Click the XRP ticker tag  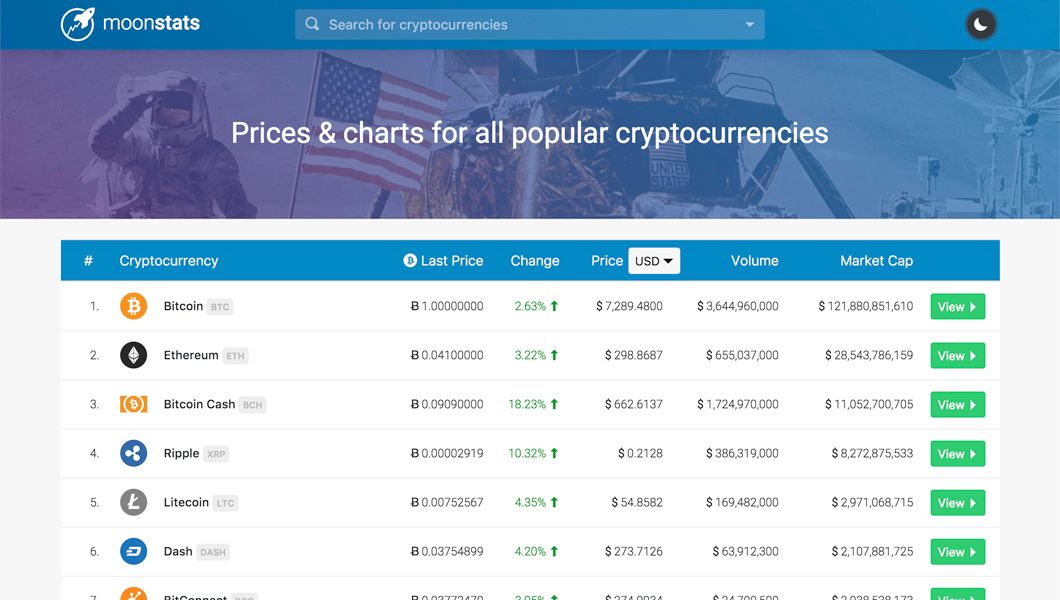216,454
